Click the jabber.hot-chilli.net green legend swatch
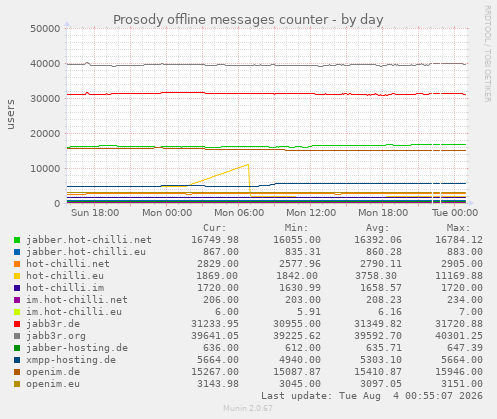This screenshot has height=419, width=497. (17, 240)
